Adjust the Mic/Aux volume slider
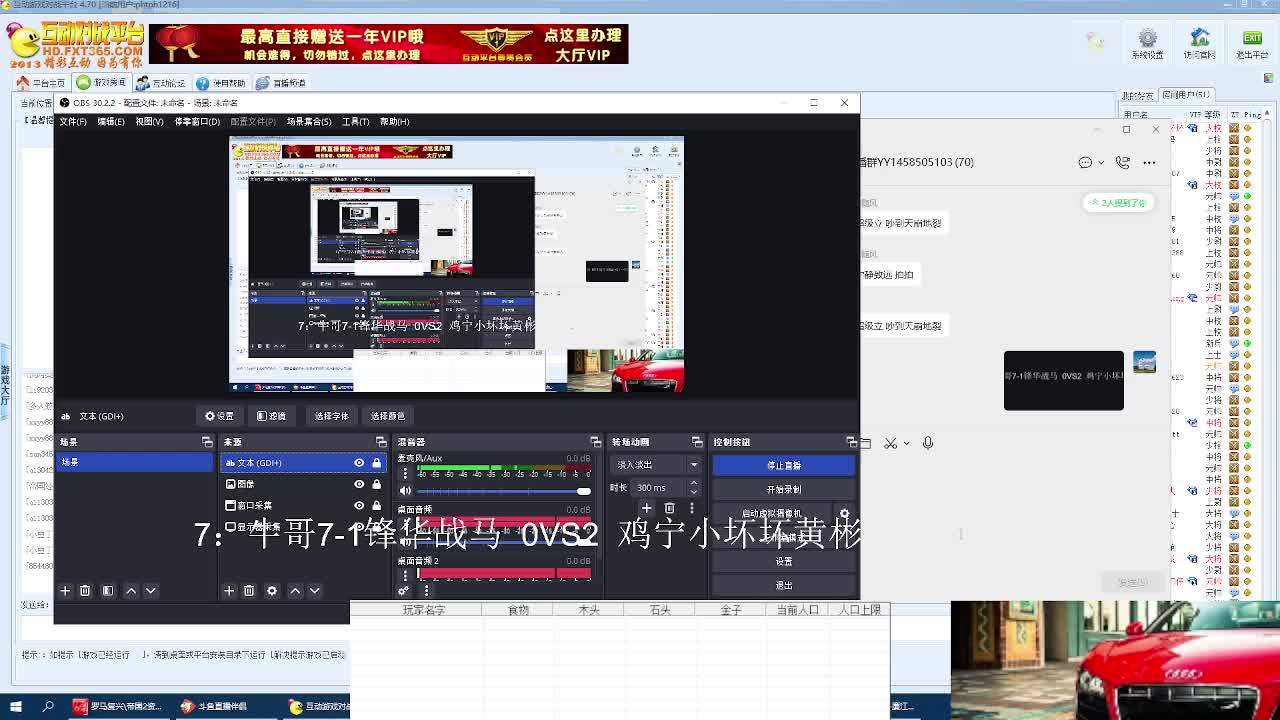The height and width of the screenshot is (720, 1280). coord(500,491)
